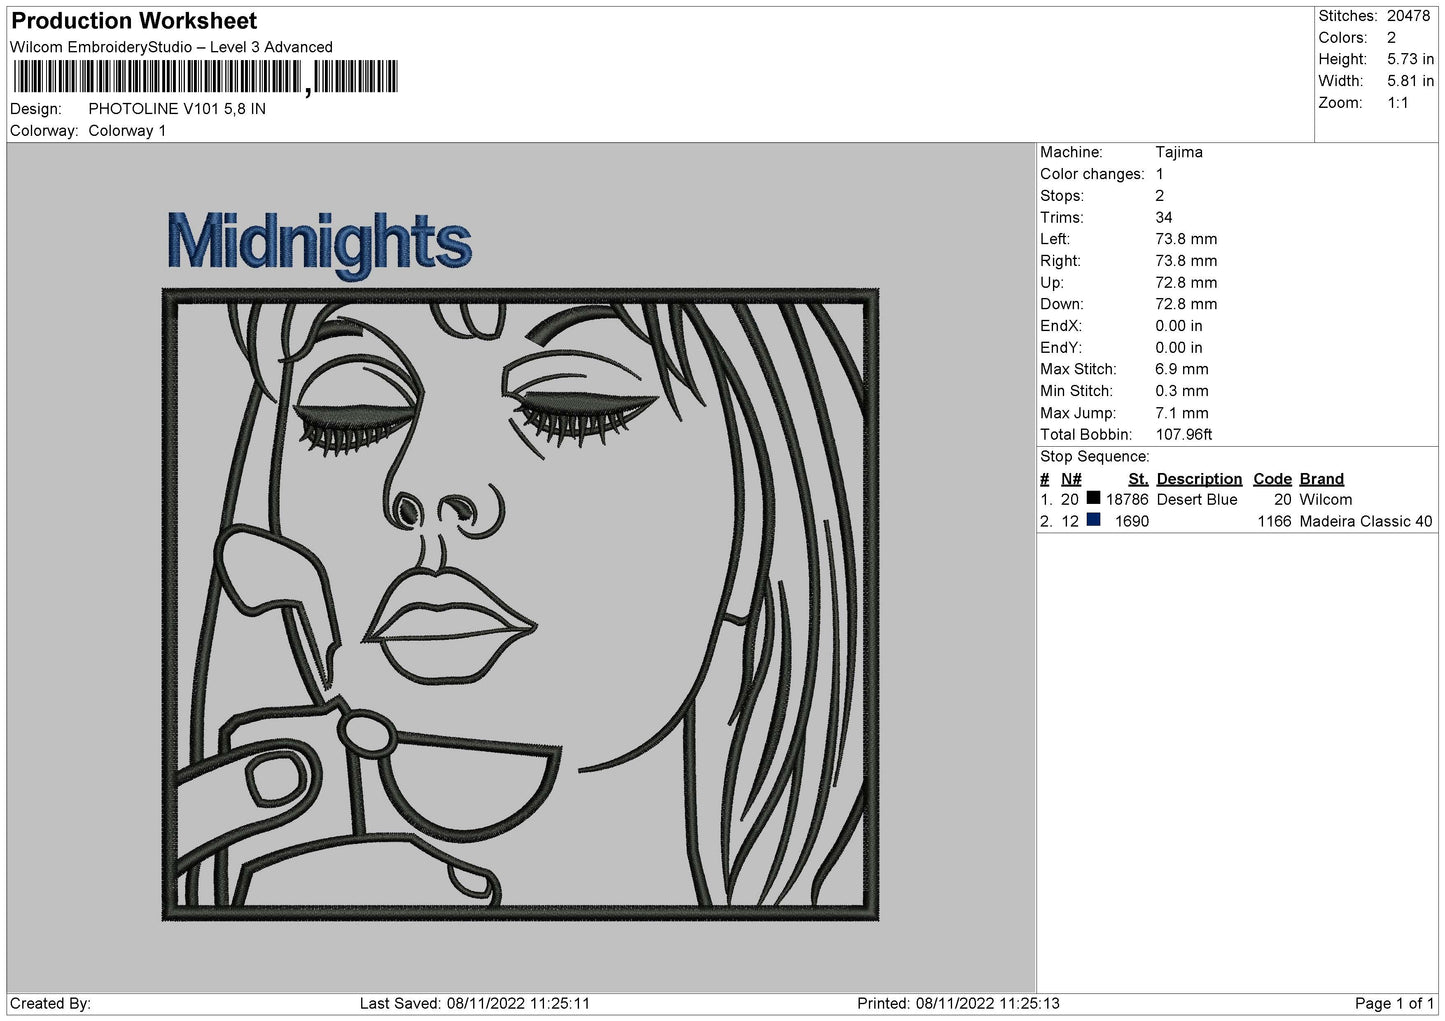Click 'Last Saved: 08/11/2022 11:25:11' text
The width and height of the screenshot is (1445, 1021).
tap(474, 1003)
